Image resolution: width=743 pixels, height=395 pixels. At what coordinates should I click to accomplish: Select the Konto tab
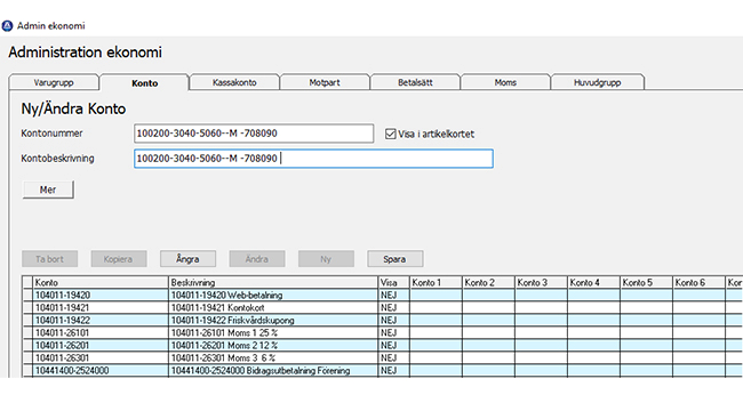145,82
